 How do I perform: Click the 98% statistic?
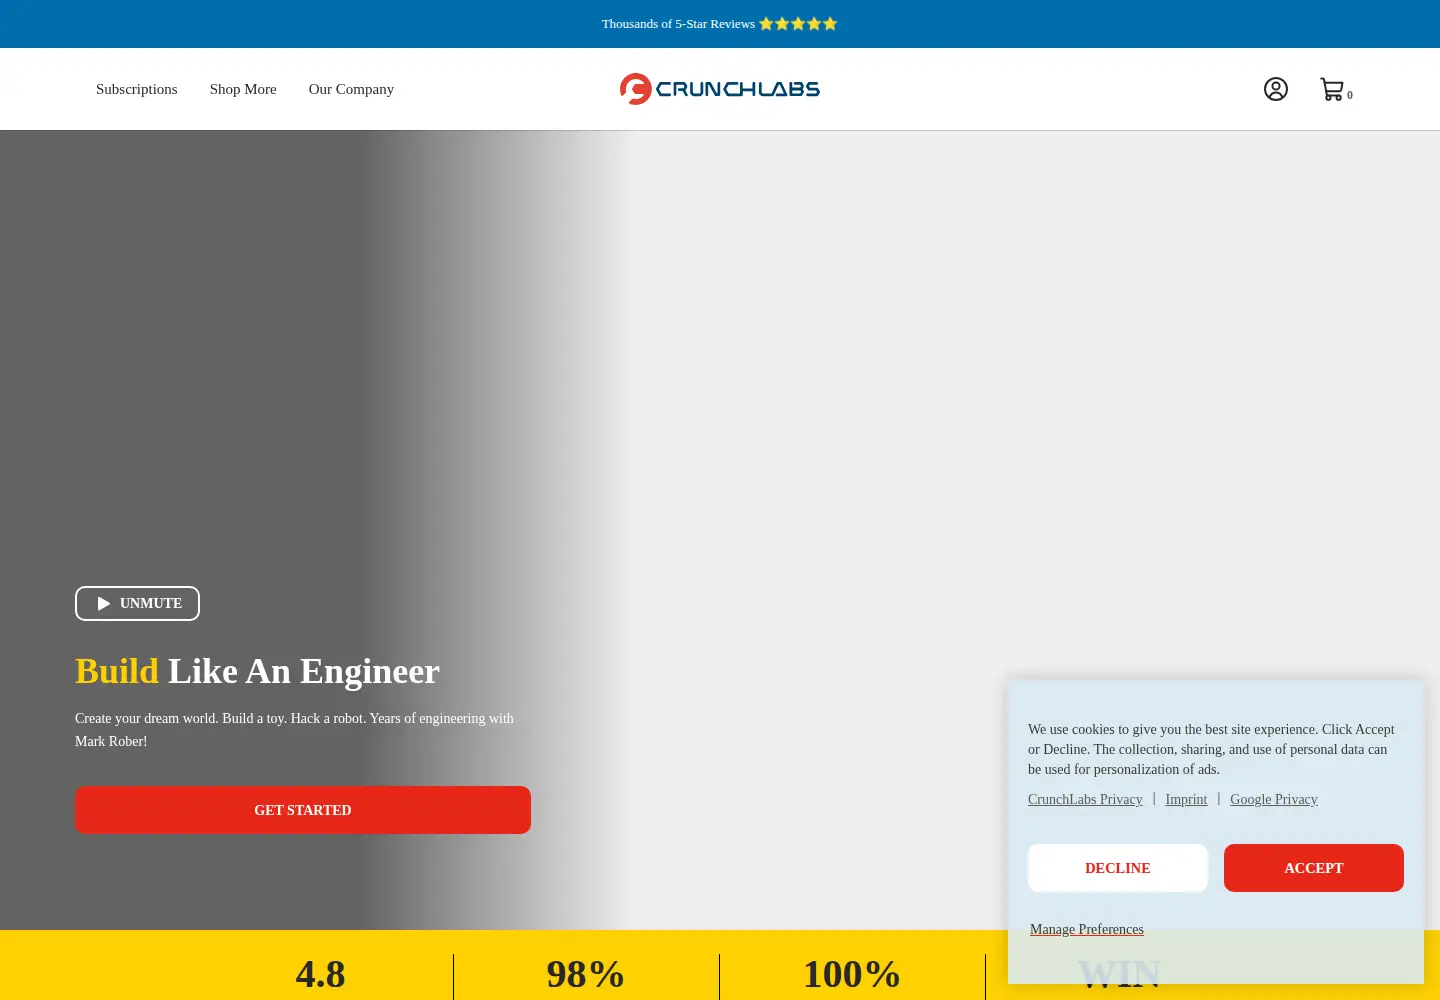click(x=586, y=974)
